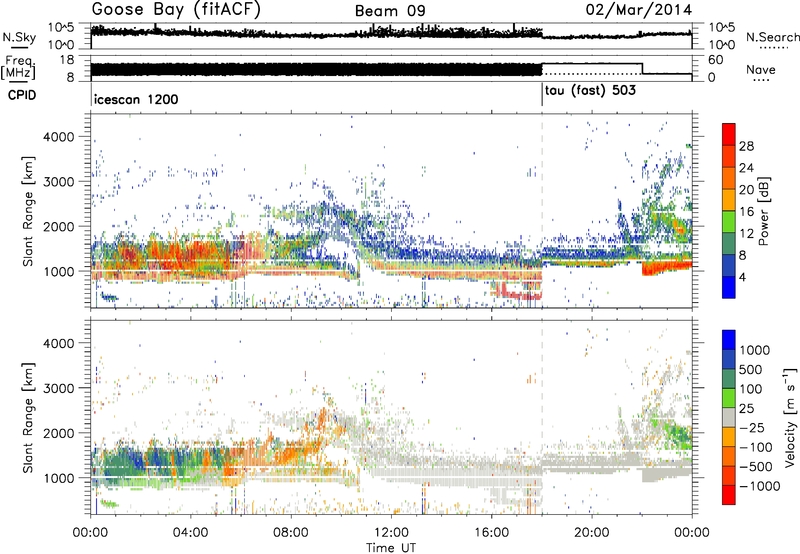800x554 pixels.
Task: Pick the blue top segment of Velocity colorbar
Action: [729, 340]
